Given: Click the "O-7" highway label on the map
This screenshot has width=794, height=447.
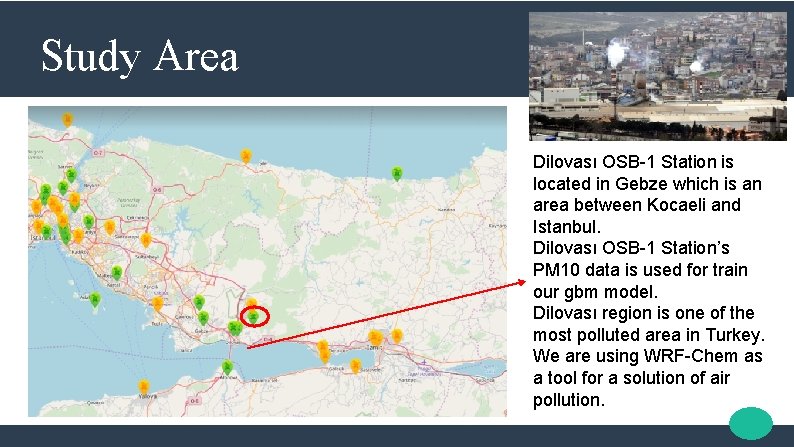Looking at the screenshot, I should click(x=98, y=152).
